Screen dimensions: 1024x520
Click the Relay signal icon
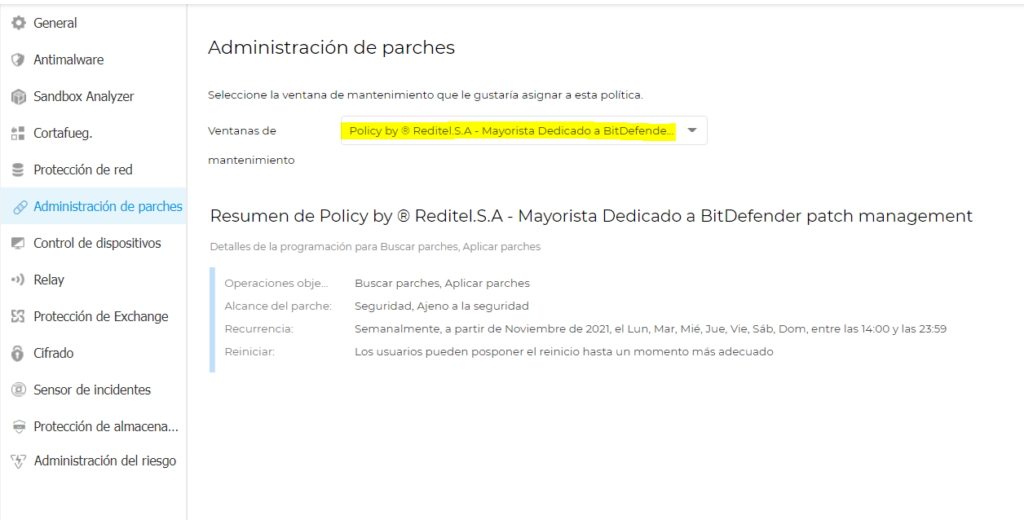(18, 280)
